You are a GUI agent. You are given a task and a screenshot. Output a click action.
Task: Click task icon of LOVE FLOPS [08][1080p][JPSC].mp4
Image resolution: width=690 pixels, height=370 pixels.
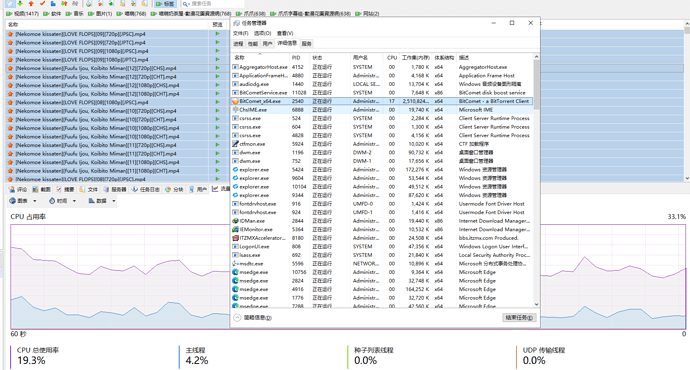(x=10, y=102)
